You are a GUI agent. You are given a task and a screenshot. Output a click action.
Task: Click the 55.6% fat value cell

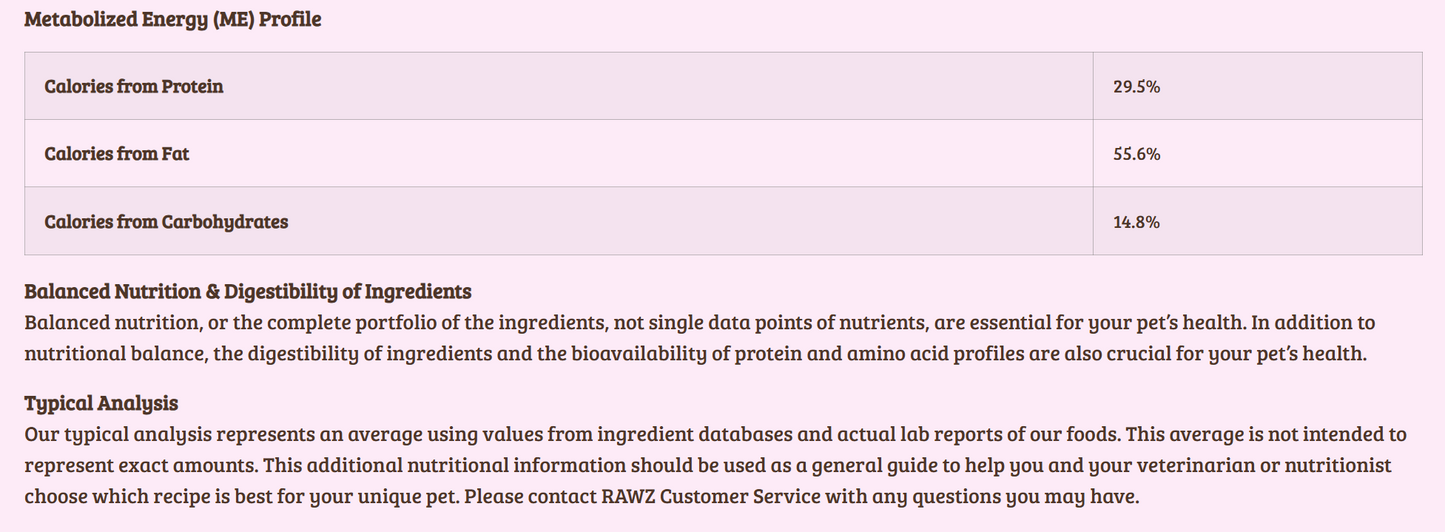(x=1136, y=154)
